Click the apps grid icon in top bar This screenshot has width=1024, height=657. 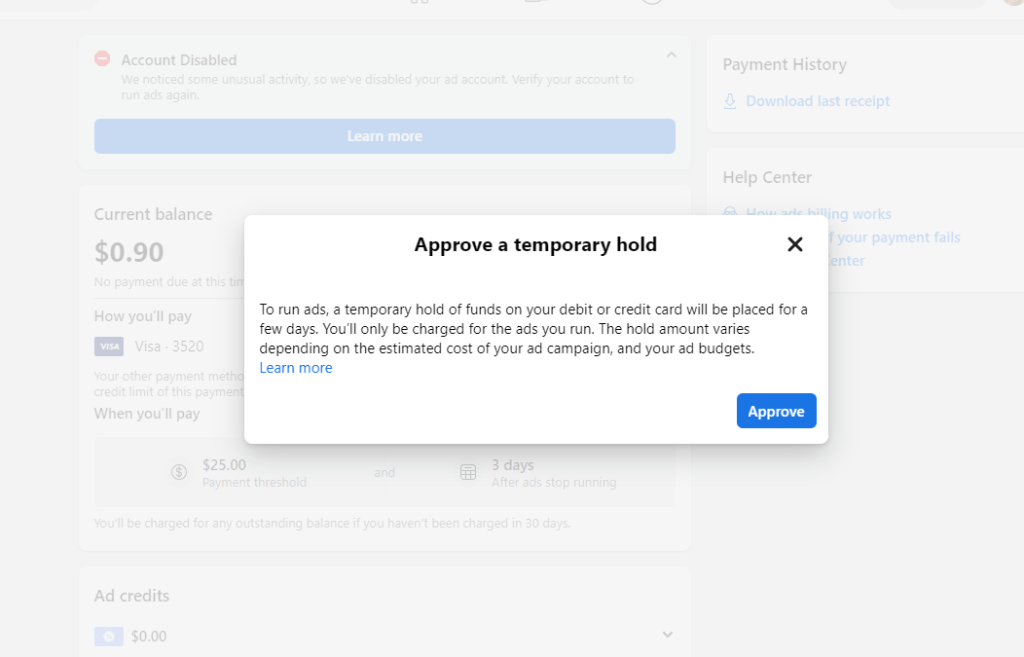(x=420, y=3)
